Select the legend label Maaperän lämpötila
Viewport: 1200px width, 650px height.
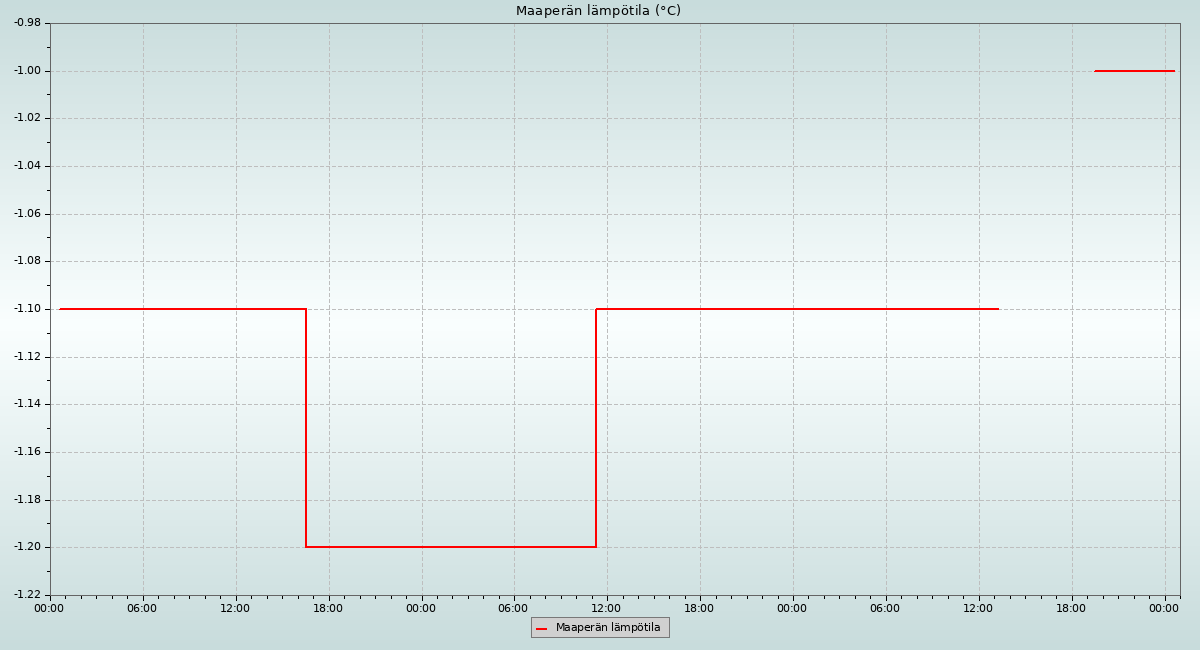(608, 628)
